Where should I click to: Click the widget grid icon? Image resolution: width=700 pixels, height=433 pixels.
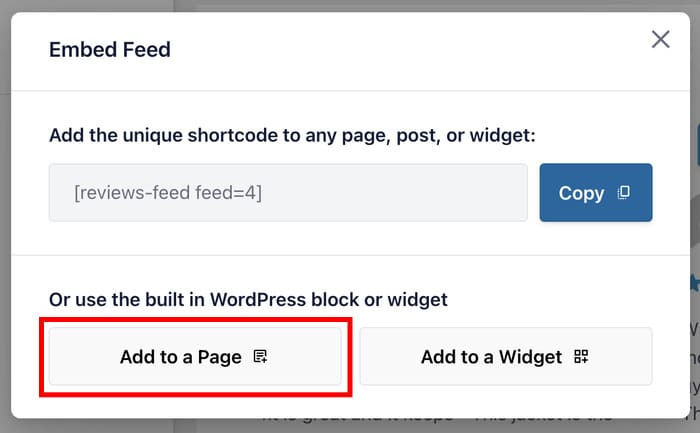tap(582, 356)
